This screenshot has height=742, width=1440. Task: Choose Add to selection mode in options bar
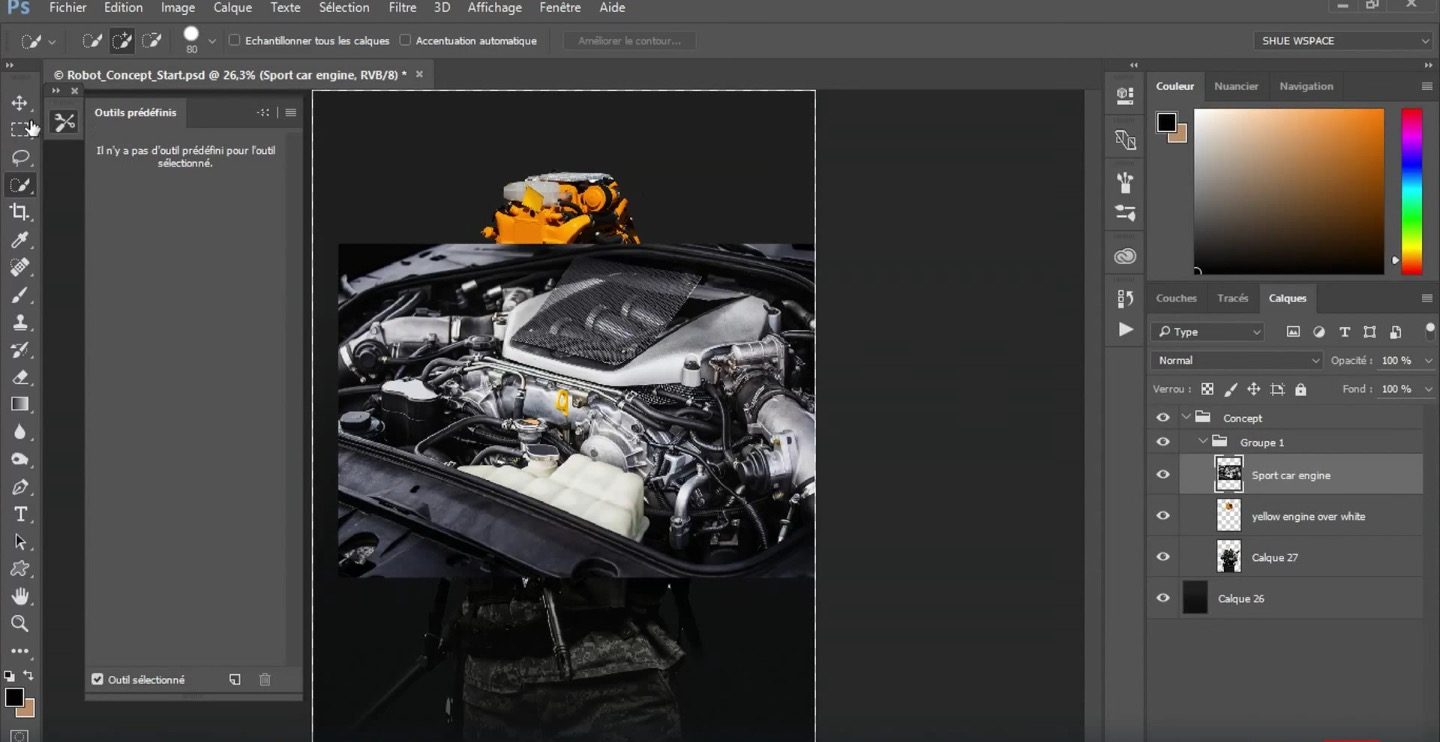[x=122, y=41]
